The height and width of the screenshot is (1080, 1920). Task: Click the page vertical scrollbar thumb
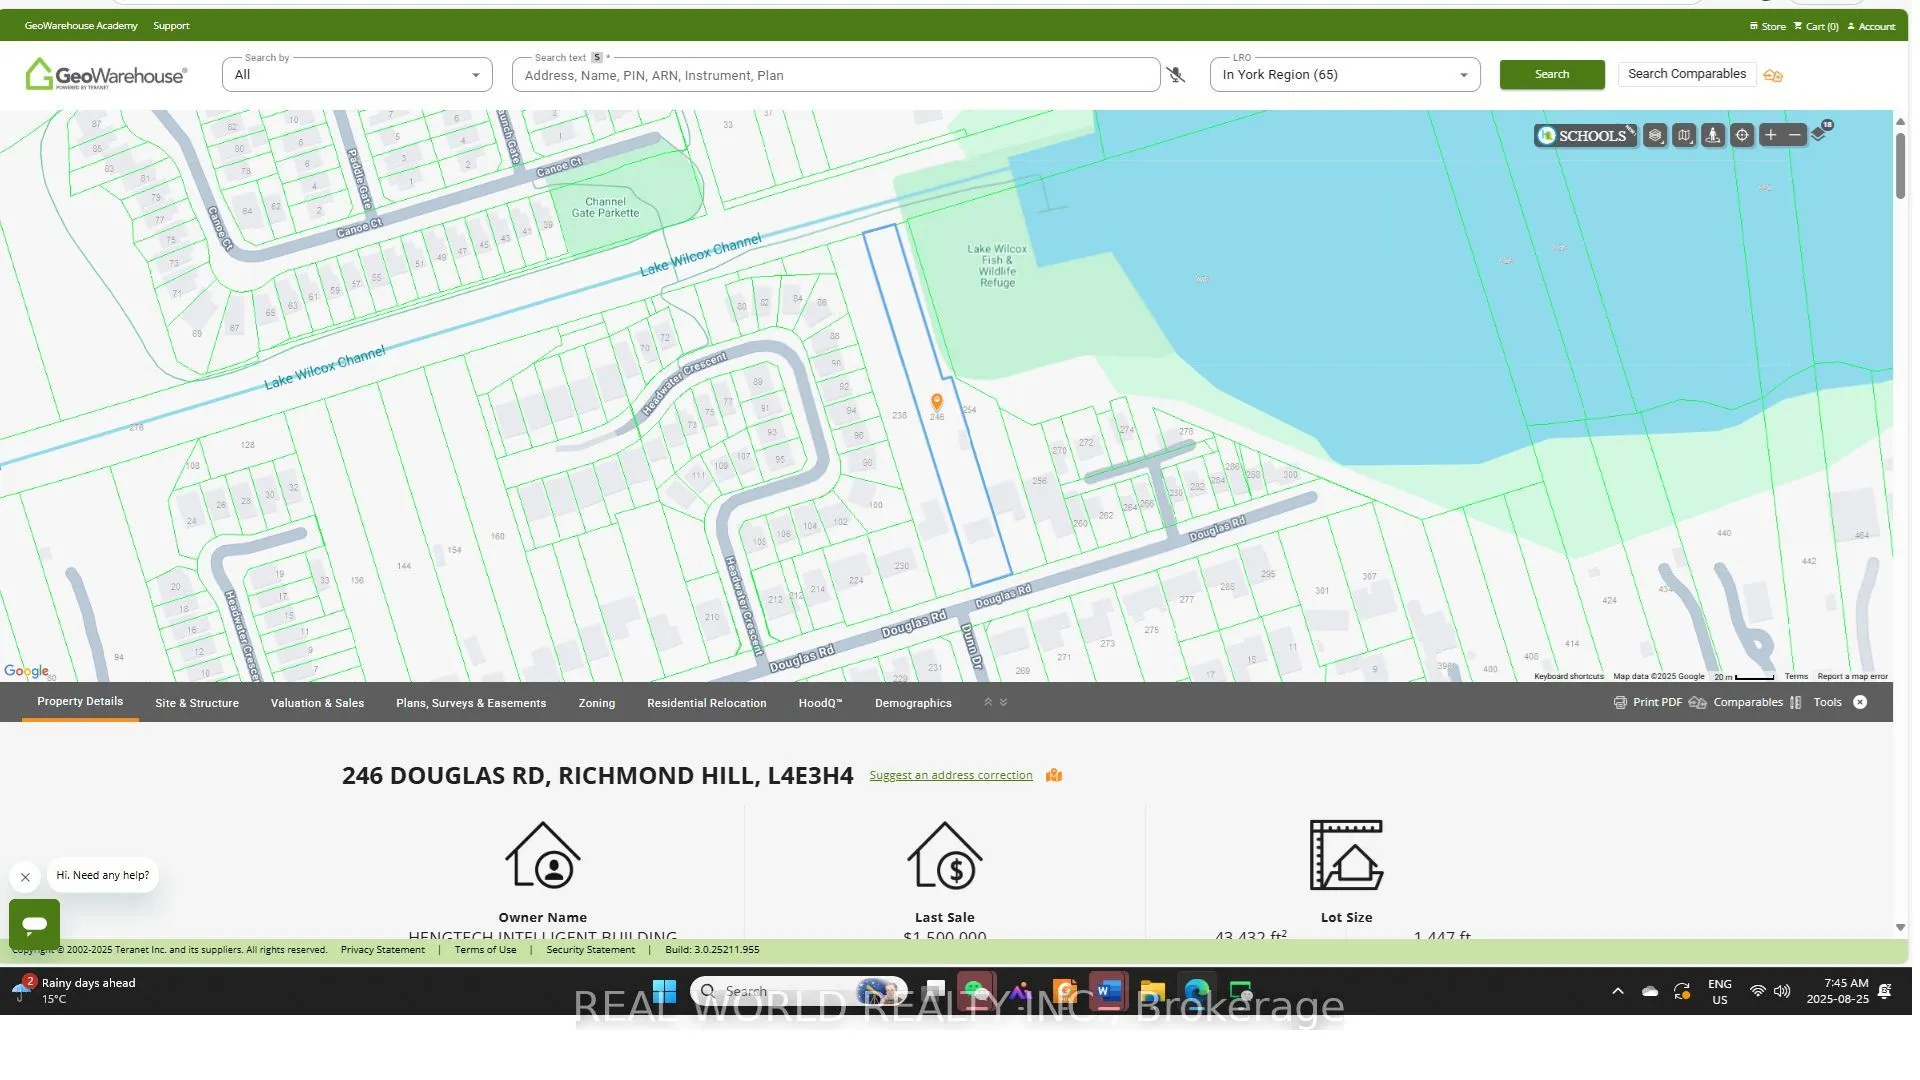pos(1900,165)
